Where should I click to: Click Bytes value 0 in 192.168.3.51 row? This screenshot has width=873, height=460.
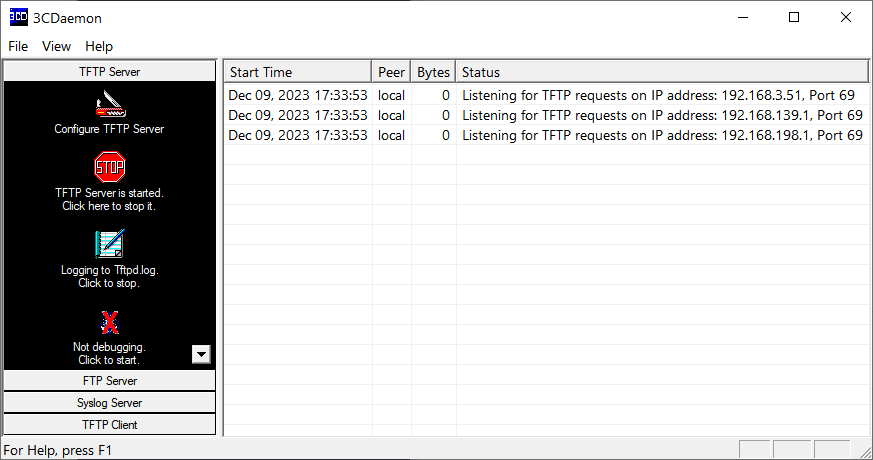(445, 95)
